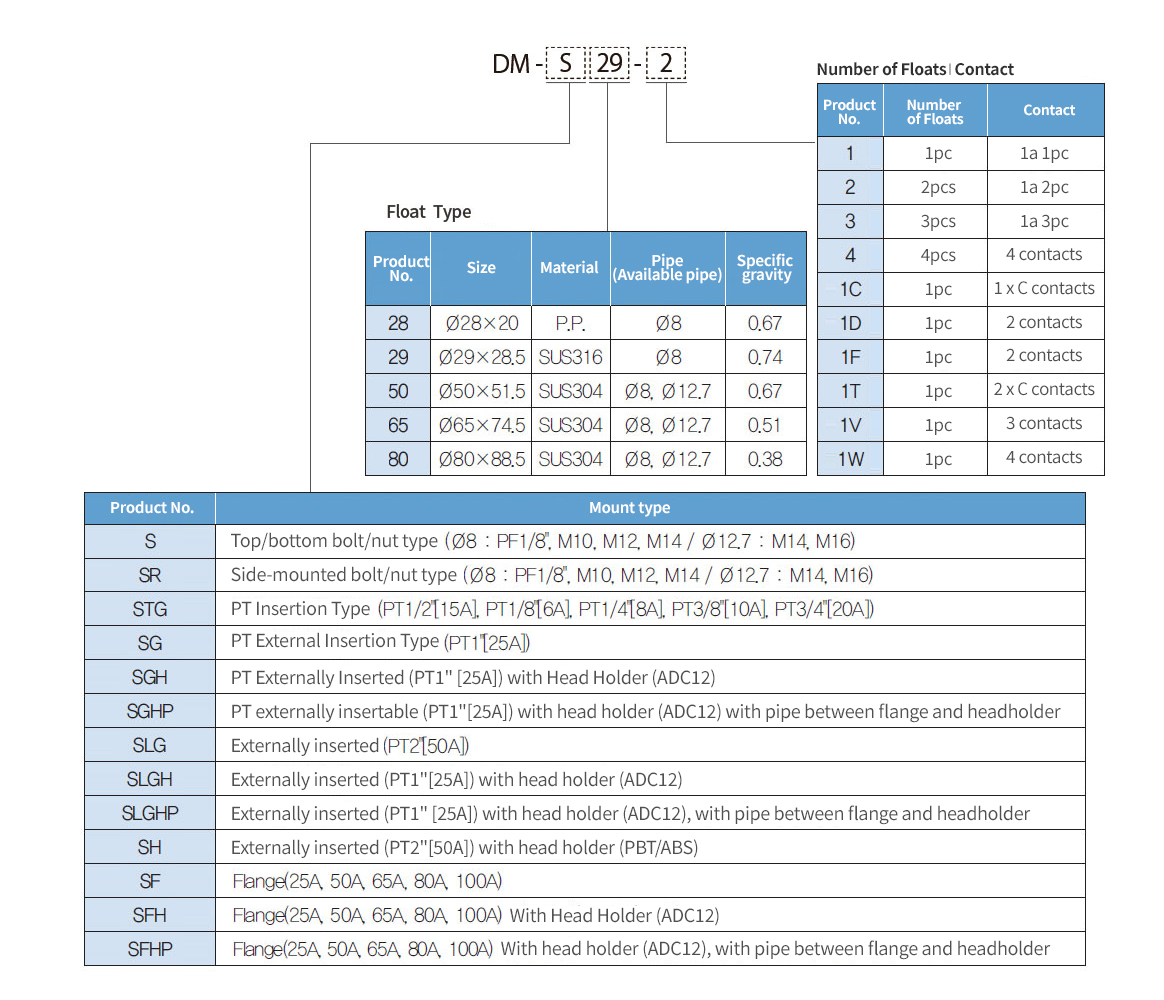Click contact product number '1W'
1164x1000 pixels.
coord(850,459)
